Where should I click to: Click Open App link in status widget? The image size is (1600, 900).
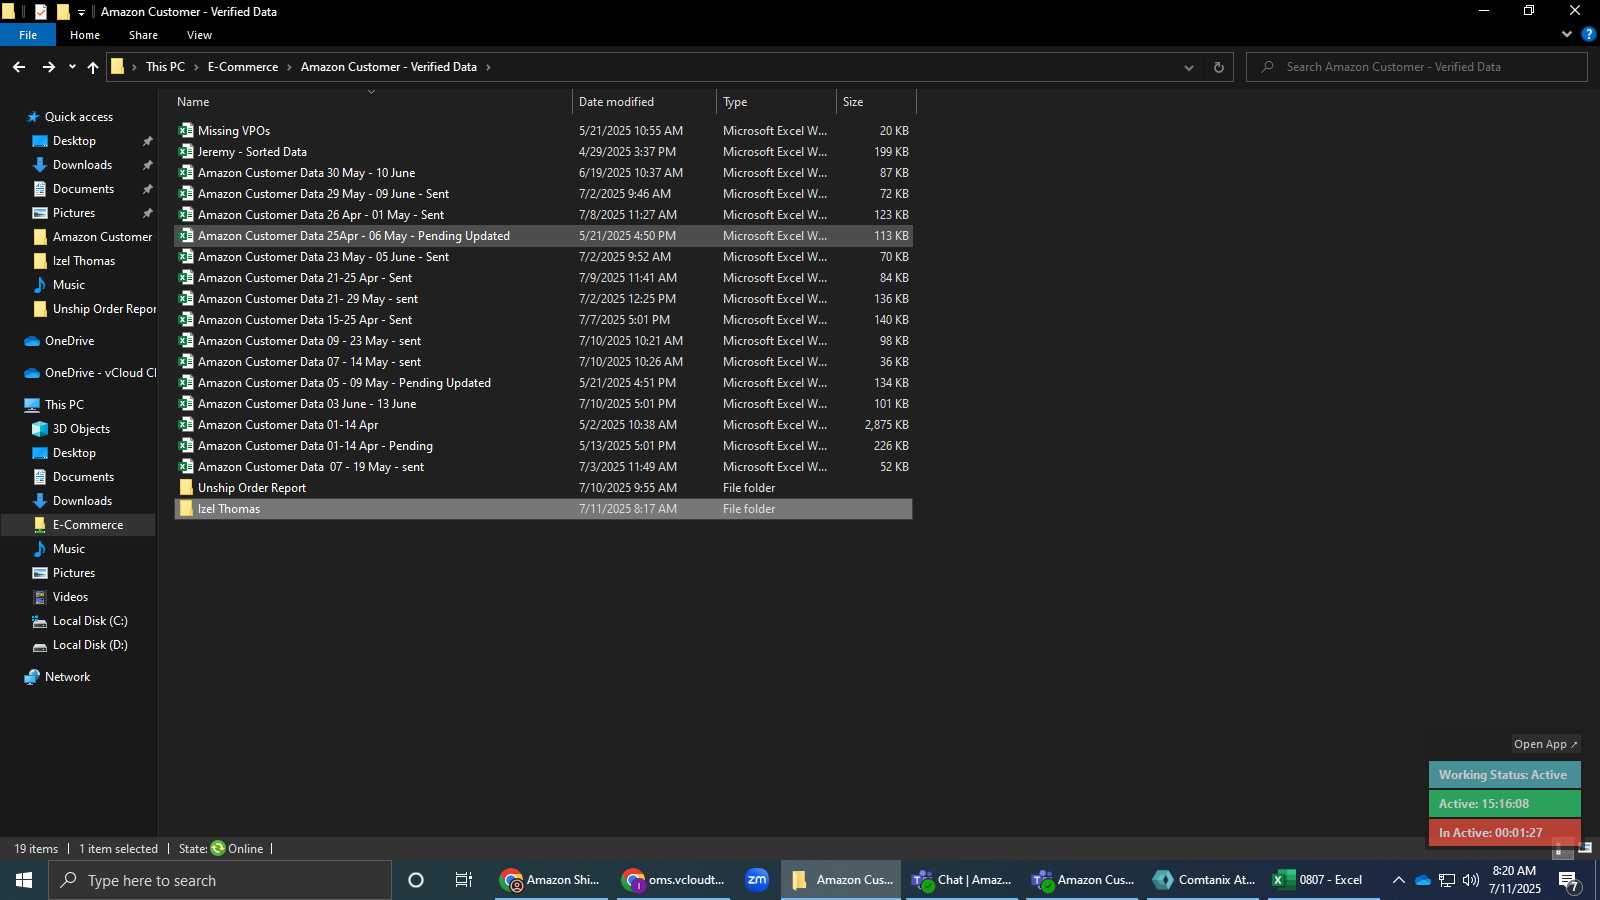point(1545,744)
